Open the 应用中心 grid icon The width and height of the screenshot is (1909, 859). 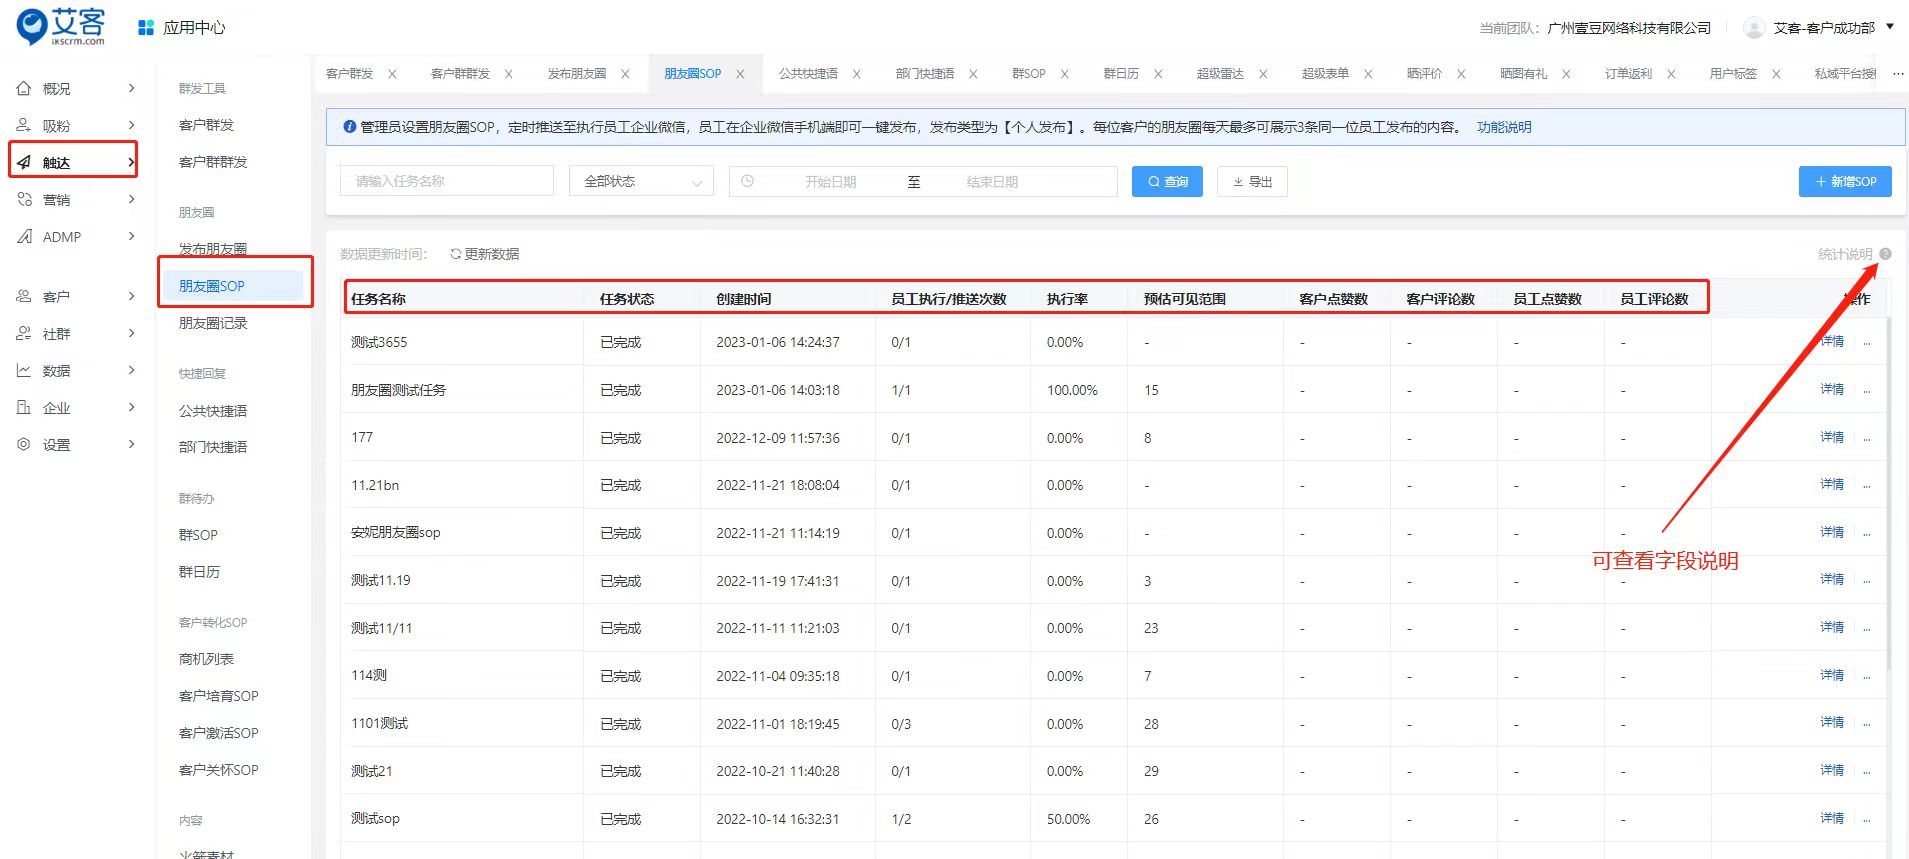tap(146, 28)
